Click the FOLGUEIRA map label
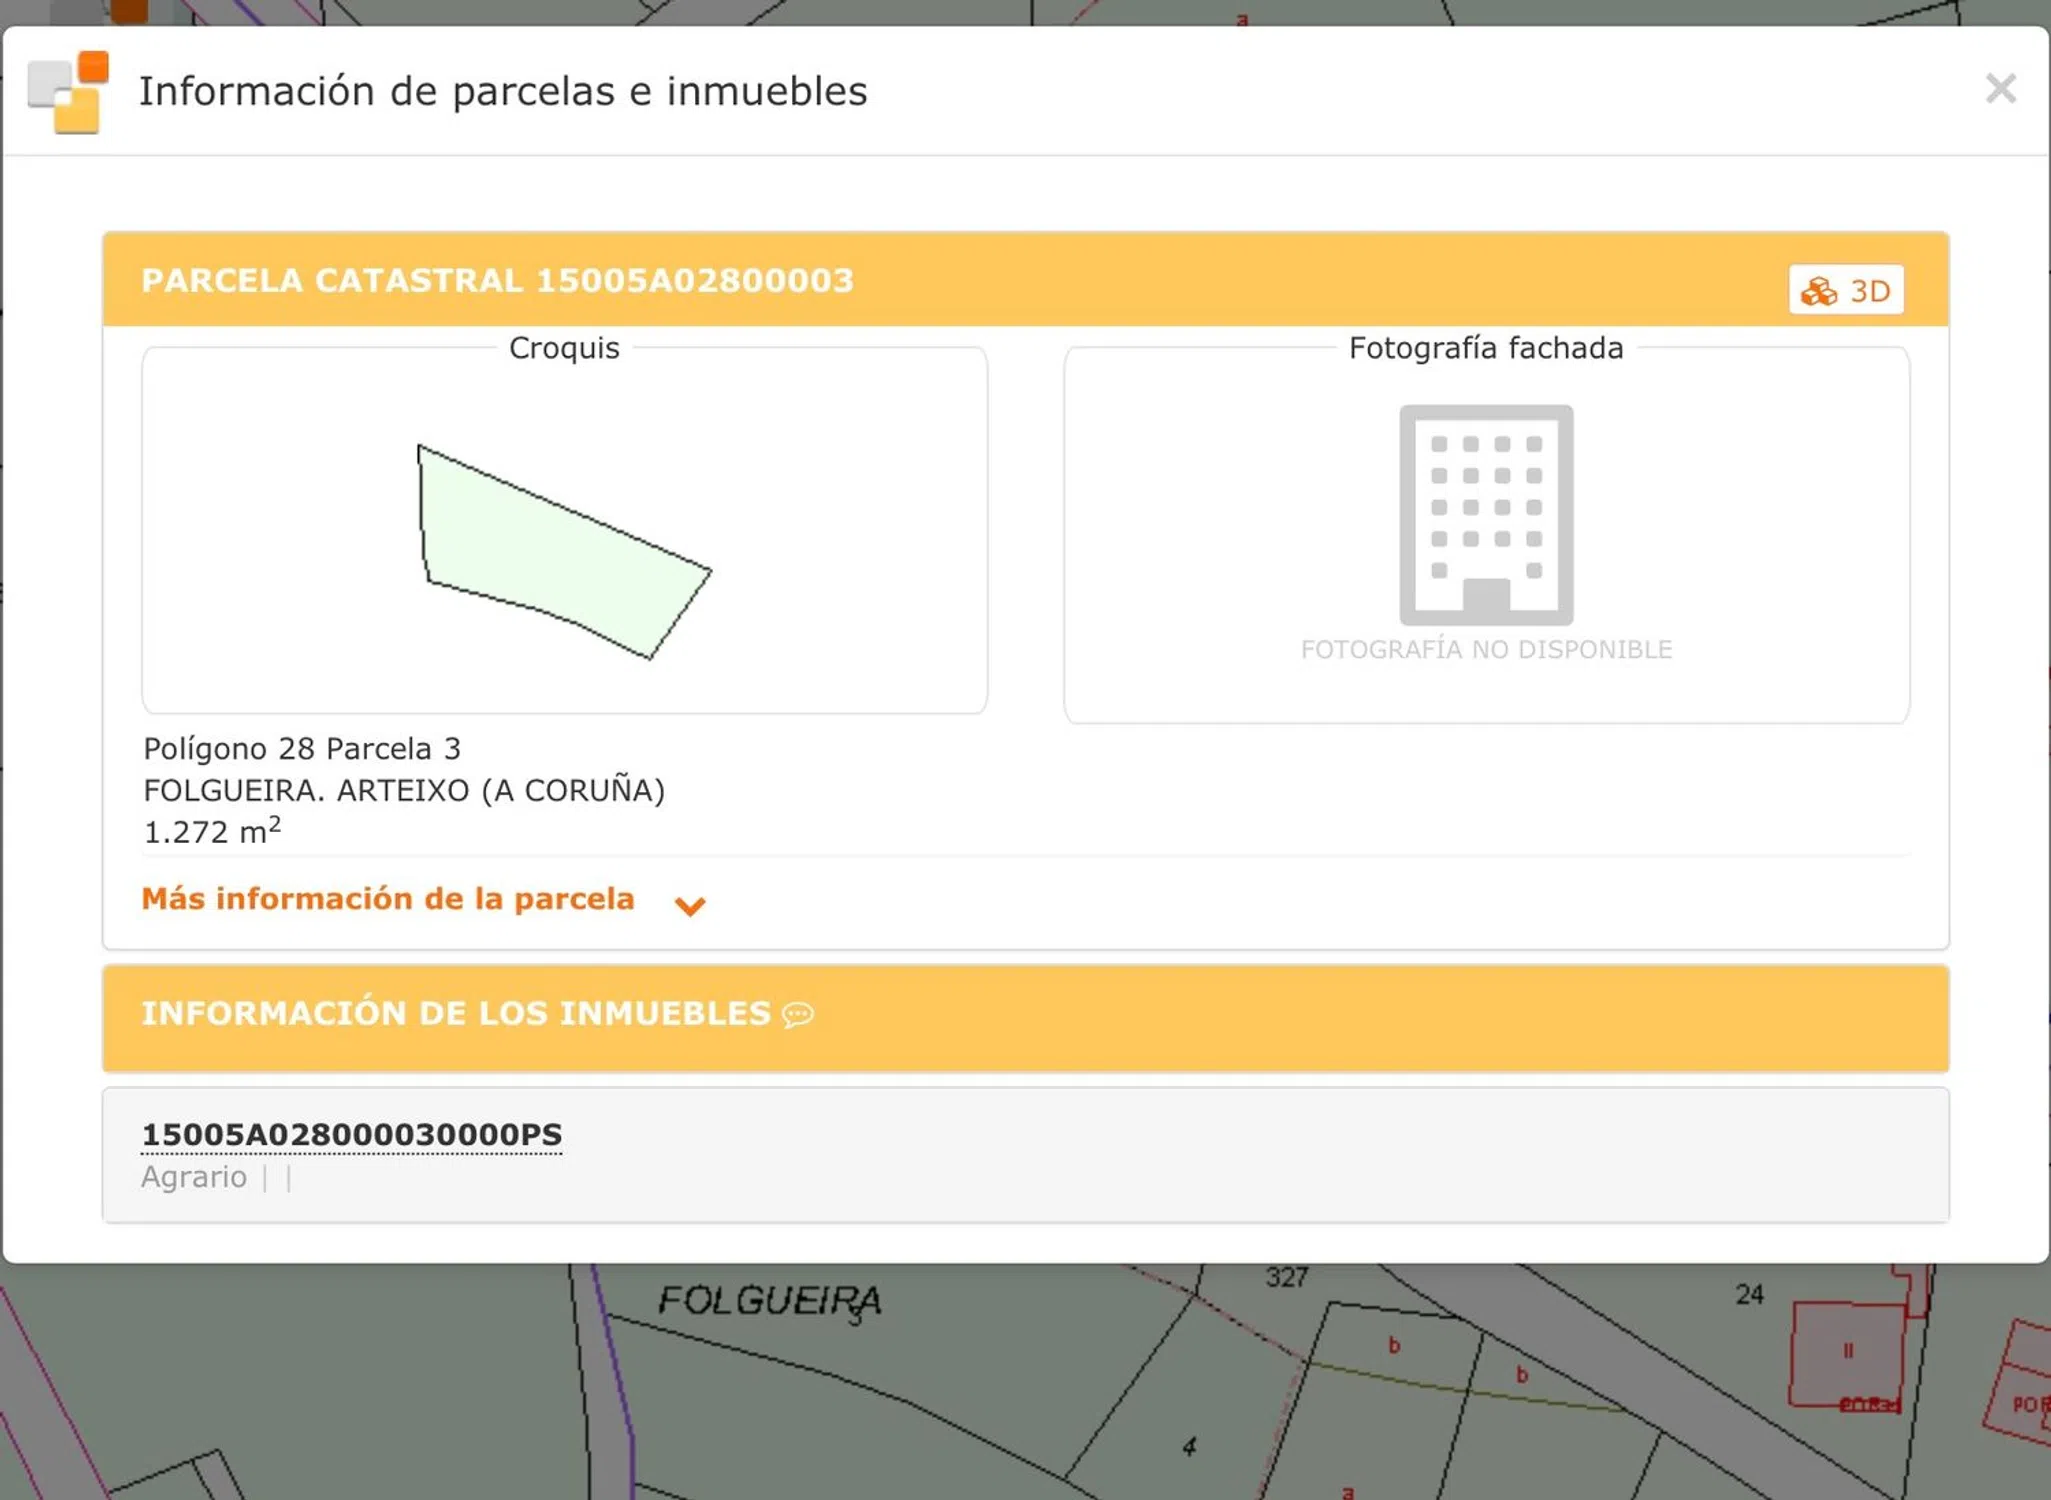The width and height of the screenshot is (2051, 1500). (x=768, y=1301)
